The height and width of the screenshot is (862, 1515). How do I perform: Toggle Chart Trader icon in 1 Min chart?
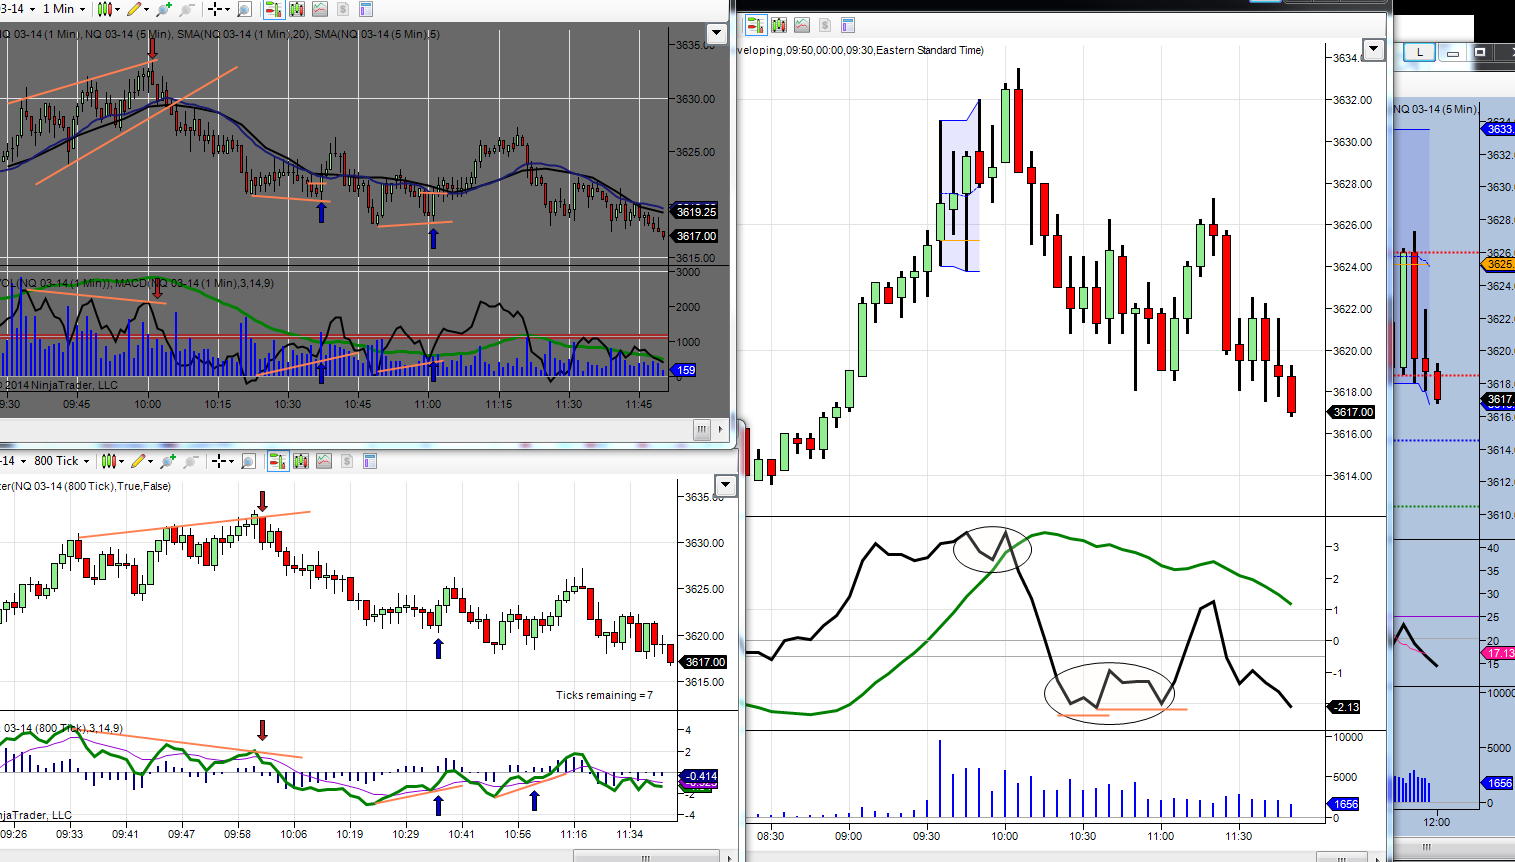[274, 9]
